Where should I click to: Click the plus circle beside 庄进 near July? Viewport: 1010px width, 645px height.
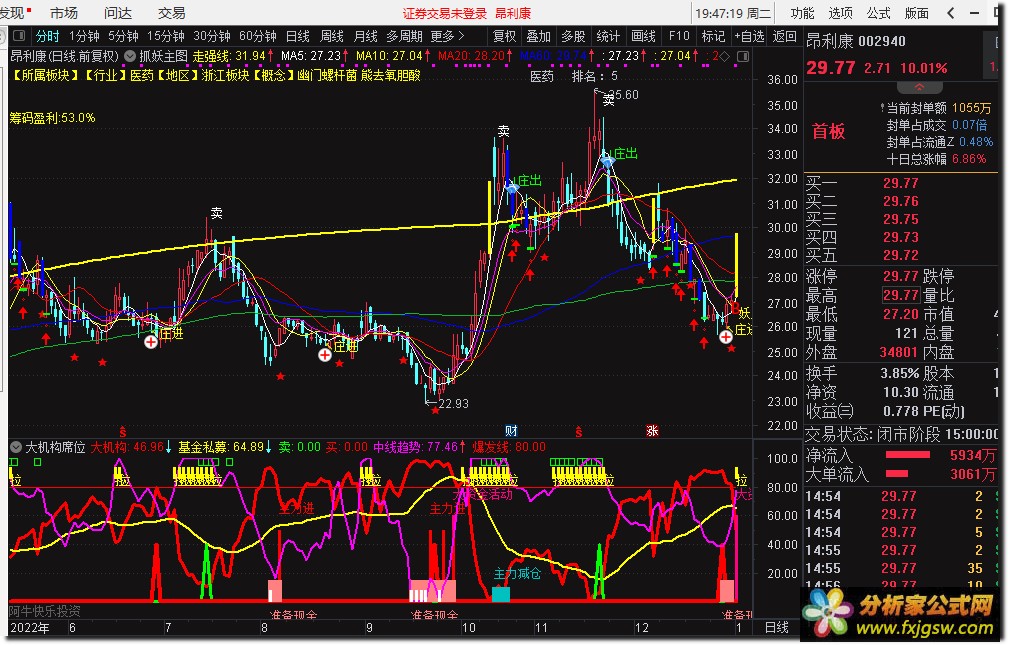pyautogui.click(x=151, y=342)
